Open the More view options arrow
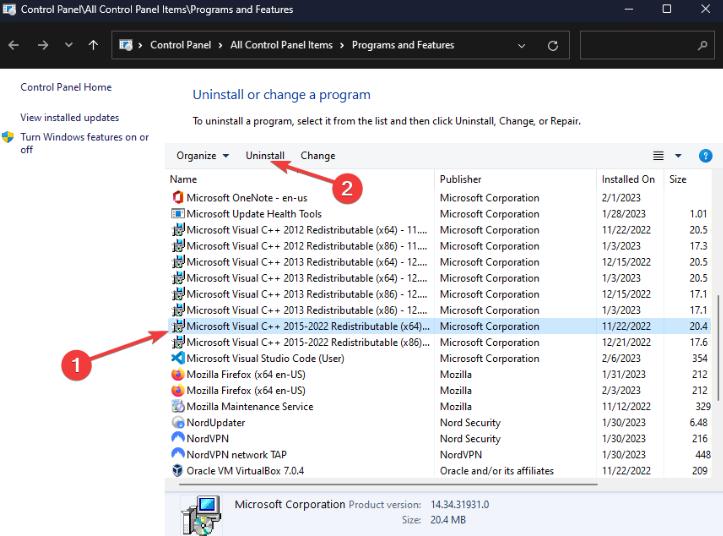Screen dimensions: 723x536 coord(678,156)
